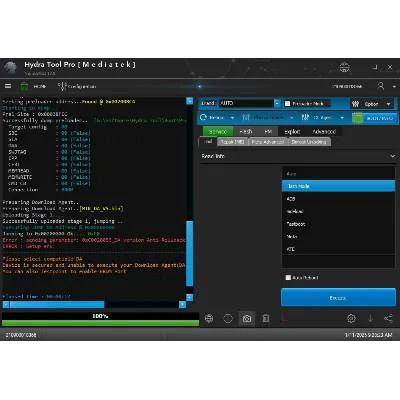This screenshot has width=400, height=400.
Task: Expand the Reboot dropdown arrow
Action: [232, 118]
